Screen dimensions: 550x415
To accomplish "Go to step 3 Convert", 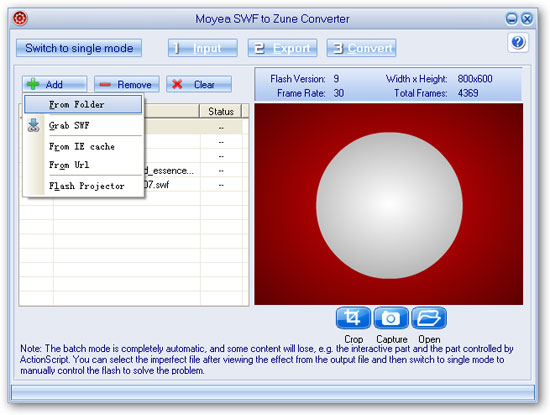I will point(361,48).
